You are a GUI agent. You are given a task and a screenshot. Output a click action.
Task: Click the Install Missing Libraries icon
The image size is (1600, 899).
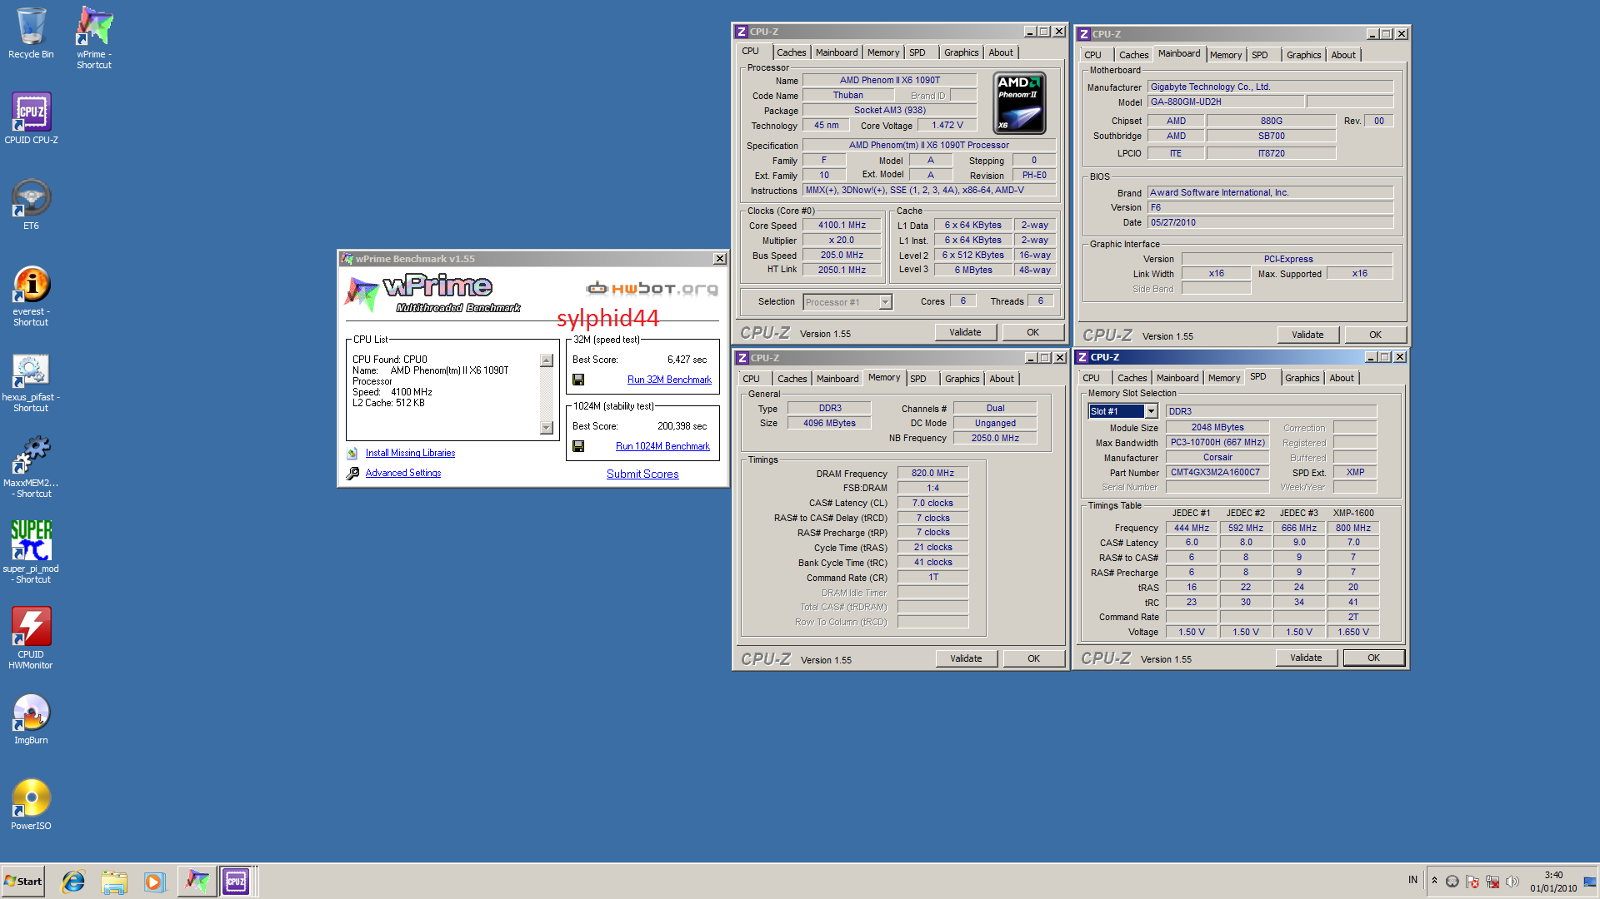point(352,453)
